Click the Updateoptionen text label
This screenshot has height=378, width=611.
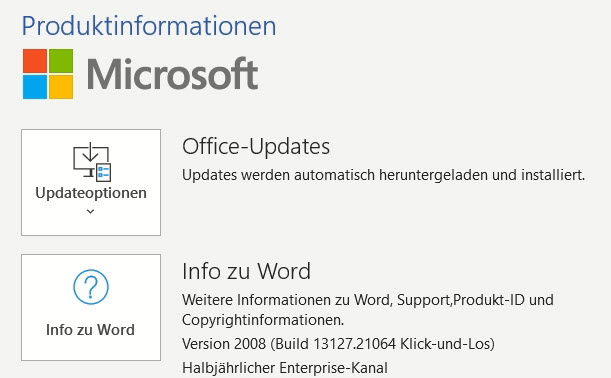click(91, 193)
